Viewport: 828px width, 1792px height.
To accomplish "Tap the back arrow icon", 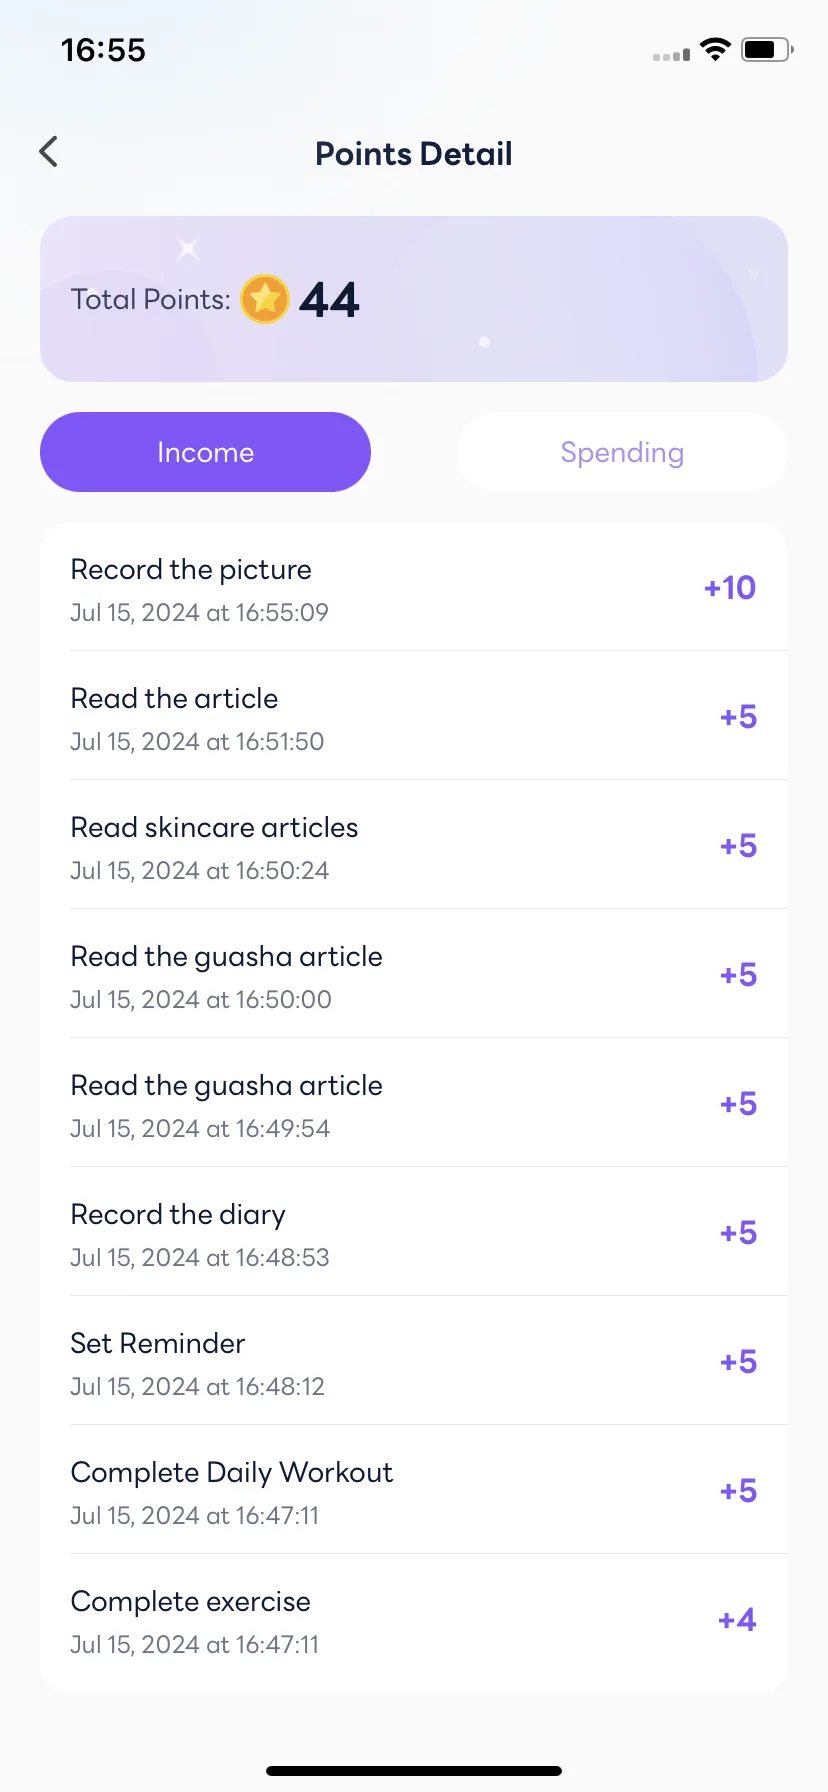I will pos(48,152).
